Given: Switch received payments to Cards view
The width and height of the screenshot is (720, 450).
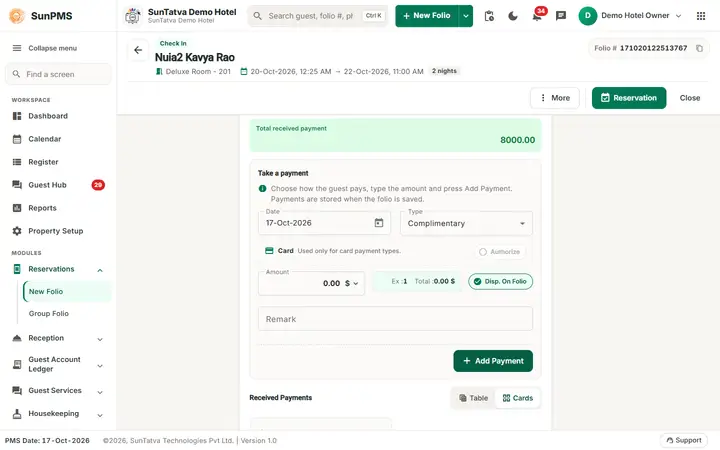Looking at the screenshot, I should pos(518,398).
